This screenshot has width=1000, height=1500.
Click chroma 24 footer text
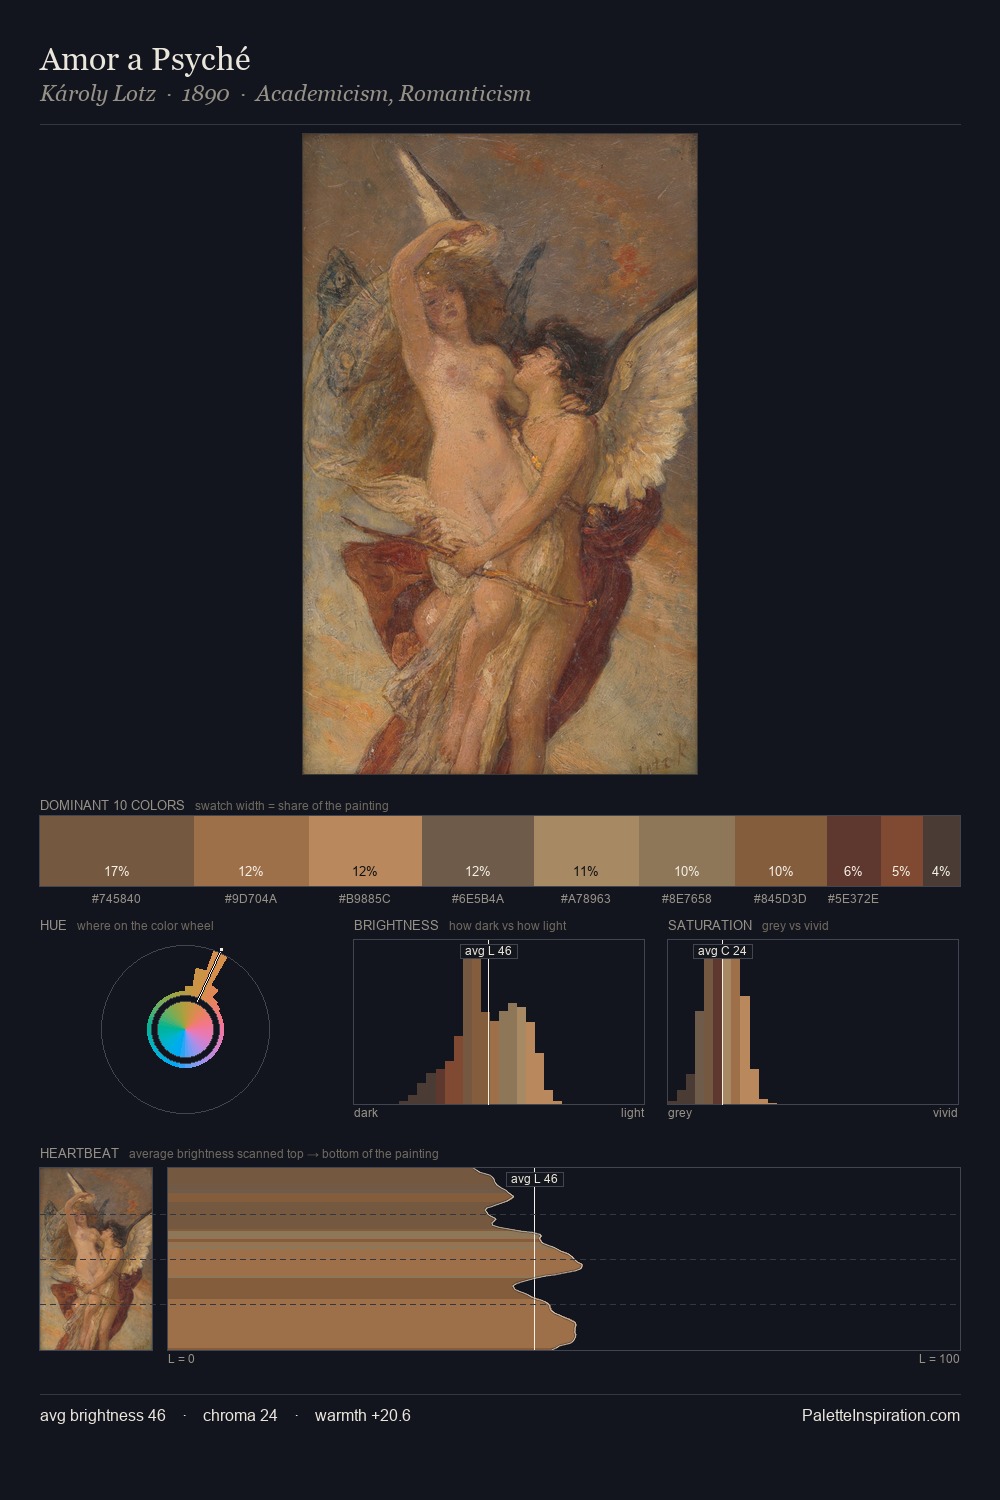point(240,1415)
